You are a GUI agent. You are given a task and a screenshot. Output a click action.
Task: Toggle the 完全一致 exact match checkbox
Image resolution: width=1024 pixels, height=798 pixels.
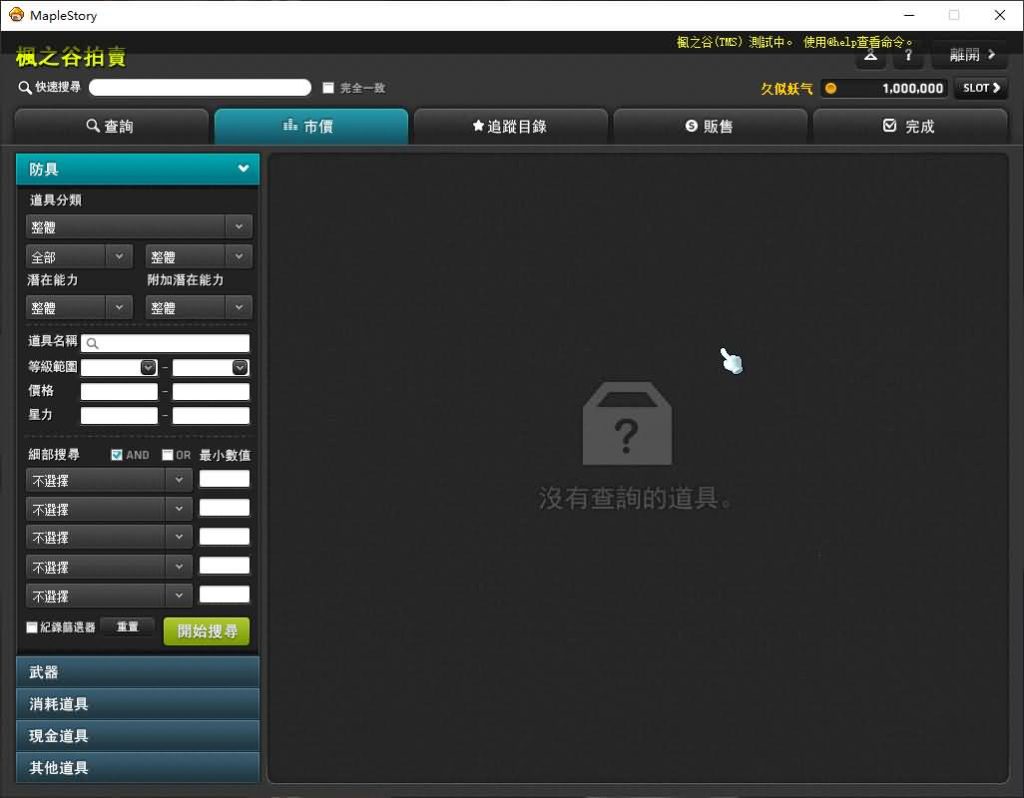click(328, 88)
